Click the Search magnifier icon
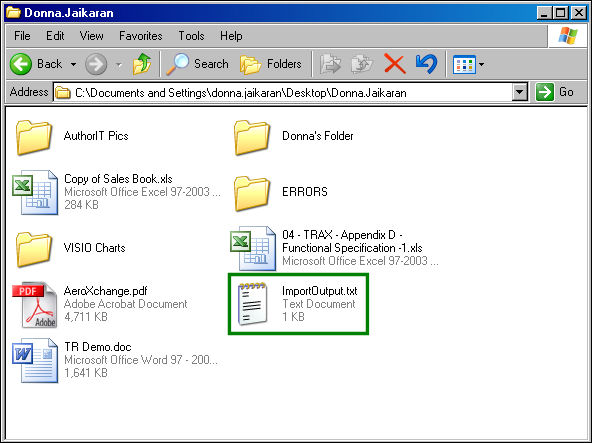592x443 pixels. click(178, 64)
